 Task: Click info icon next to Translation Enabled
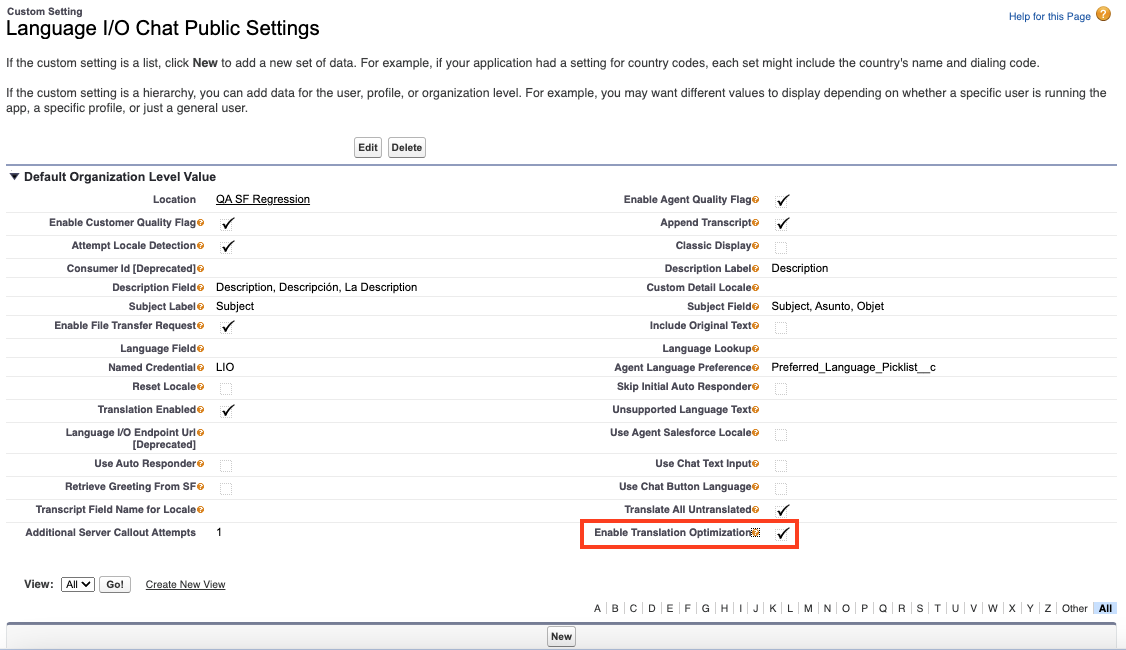(x=201, y=410)
